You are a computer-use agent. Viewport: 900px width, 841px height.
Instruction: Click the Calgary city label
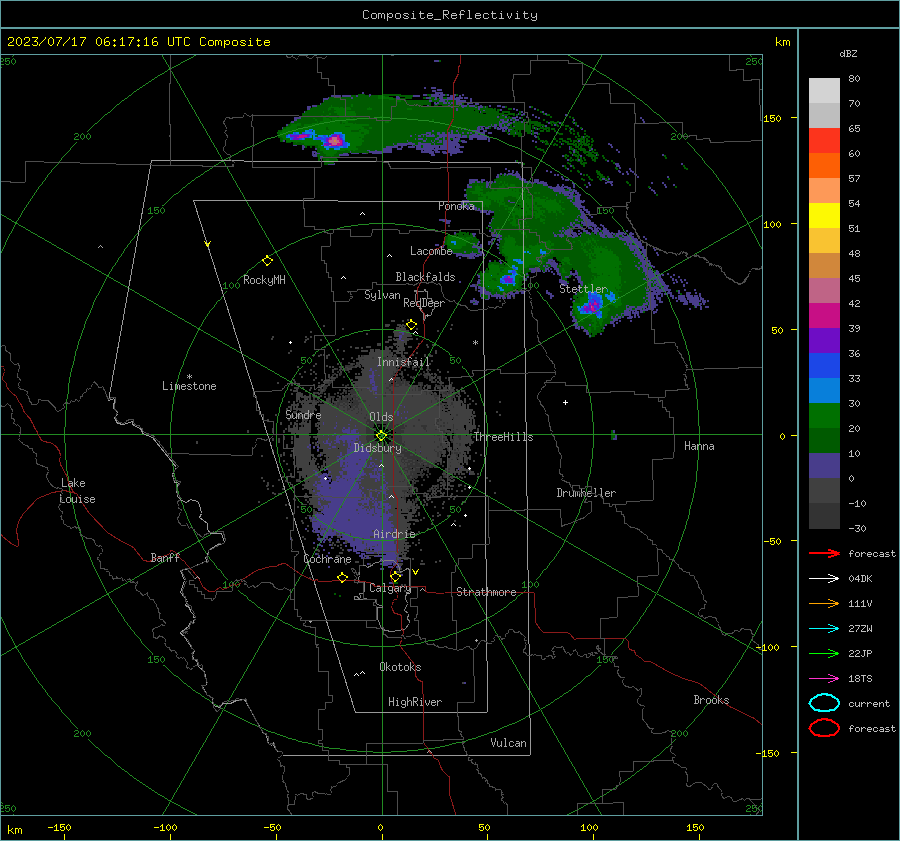click(x=390, y=588)
